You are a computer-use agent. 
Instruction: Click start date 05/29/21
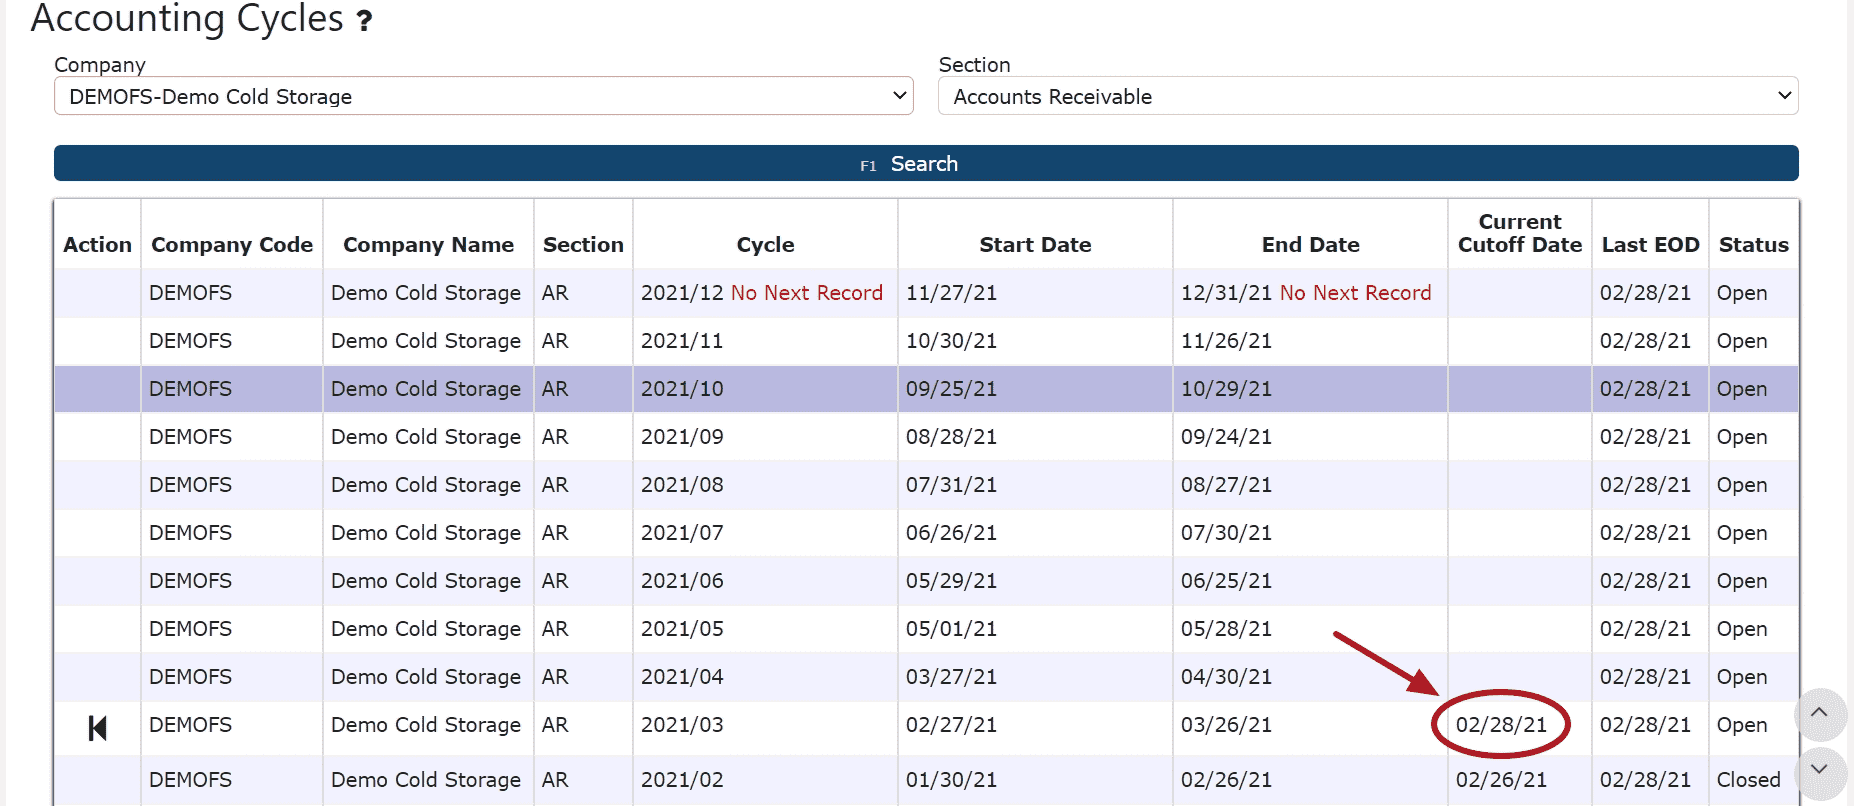click(951, 581)
